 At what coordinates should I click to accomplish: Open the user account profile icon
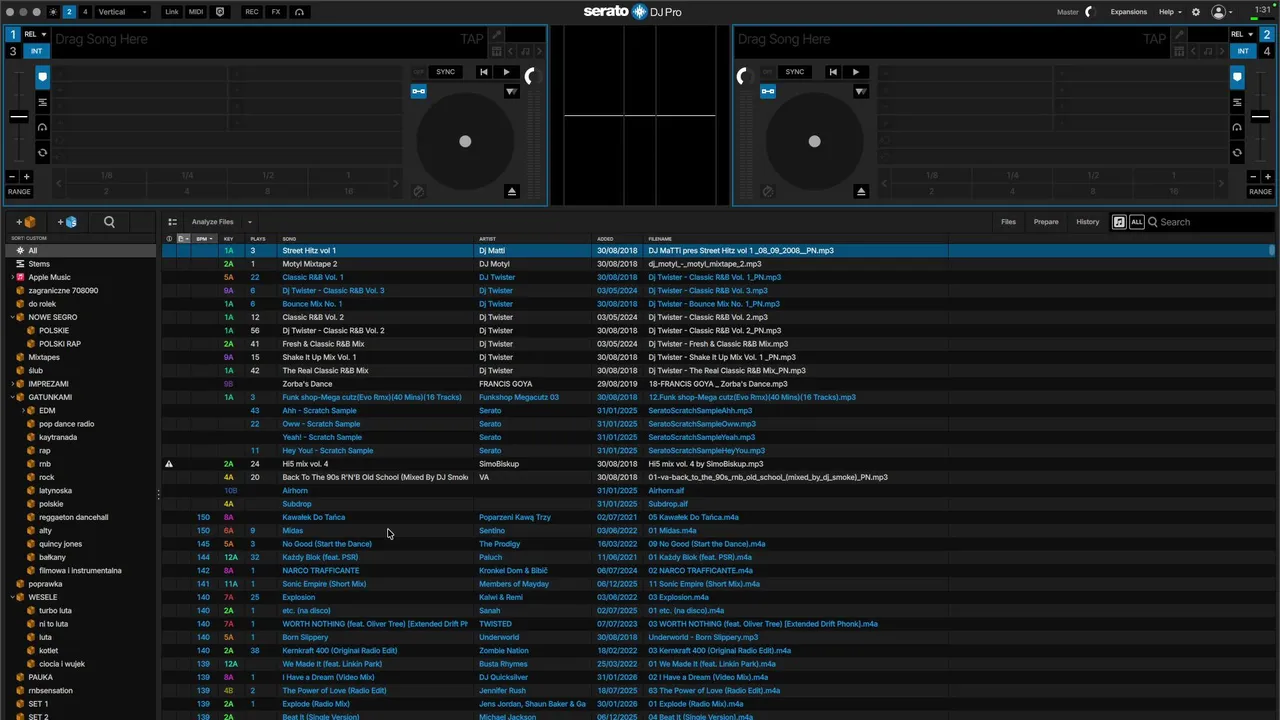[1218, 12]
